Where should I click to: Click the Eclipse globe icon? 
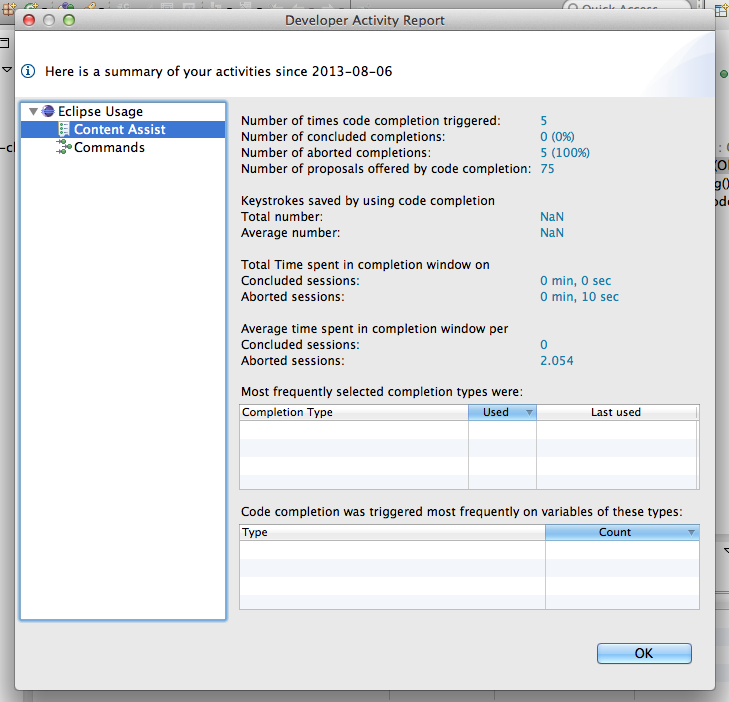[48, 111]
